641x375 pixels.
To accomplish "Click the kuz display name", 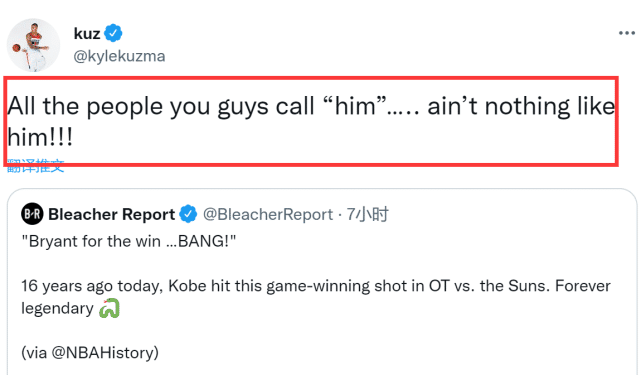I will tap(87, 34).
